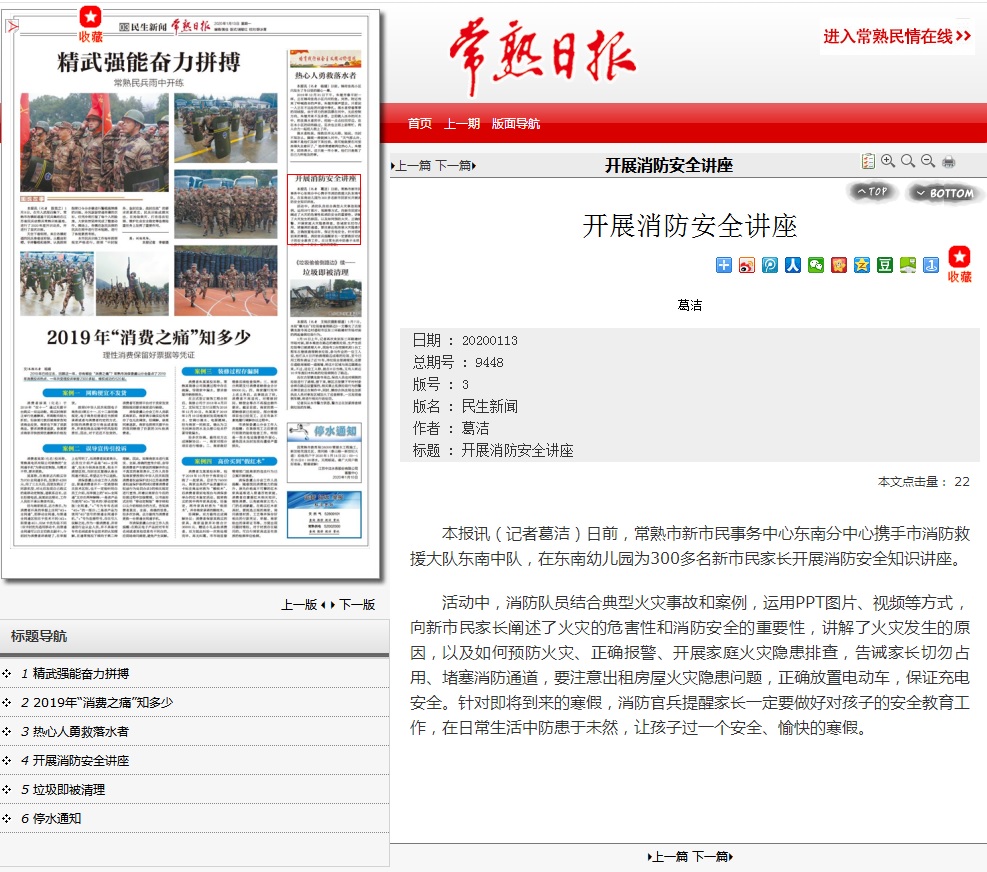Share the article to Sina Weibo
The image size is (987, 872).
(747, 265)
